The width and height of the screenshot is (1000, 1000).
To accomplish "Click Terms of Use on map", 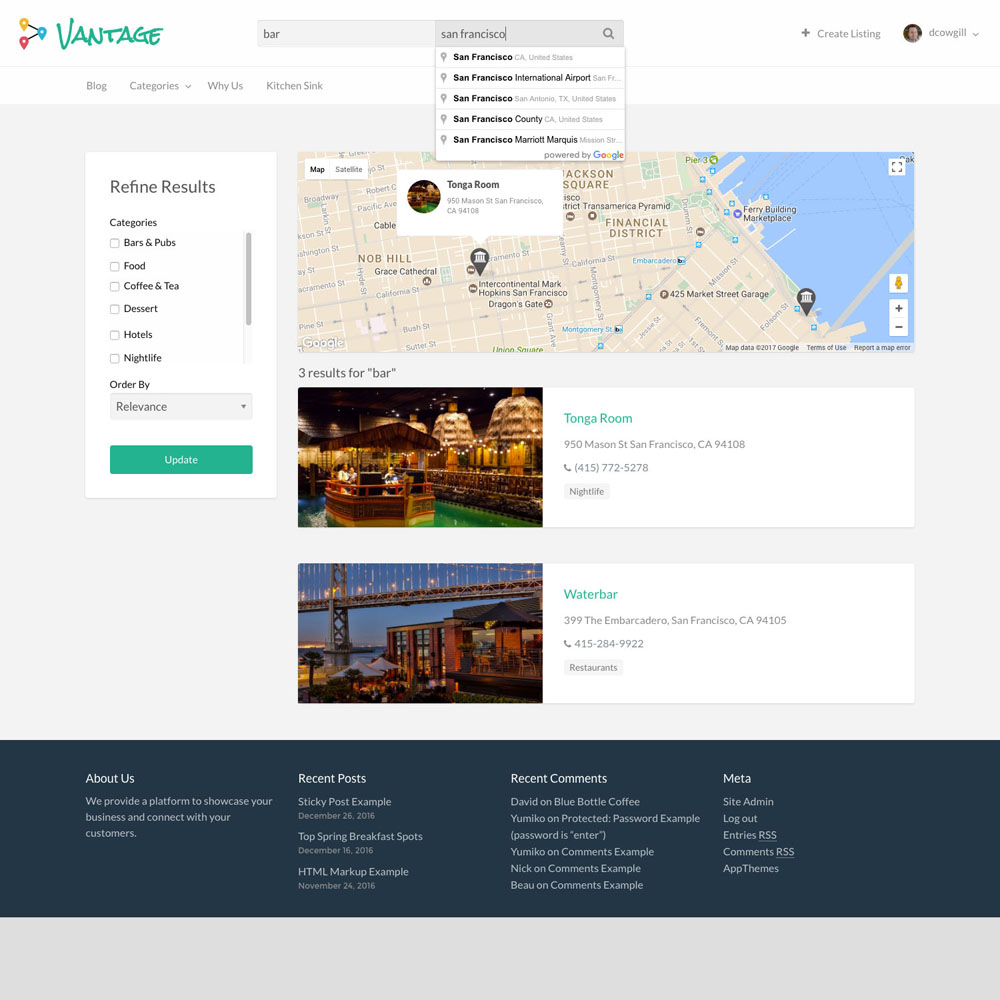I will 826,348.
